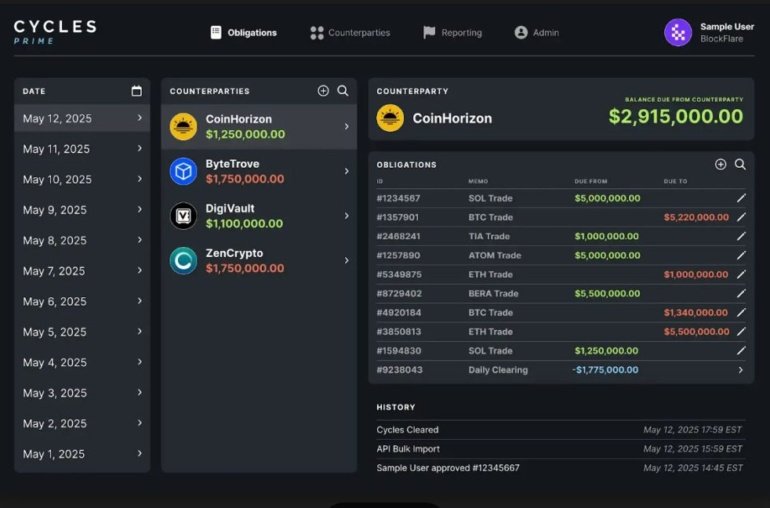Edit obligation #1257890 ATOM Trade pencil
The width and height of the screenshot is (770, 508).
(741, 255)
